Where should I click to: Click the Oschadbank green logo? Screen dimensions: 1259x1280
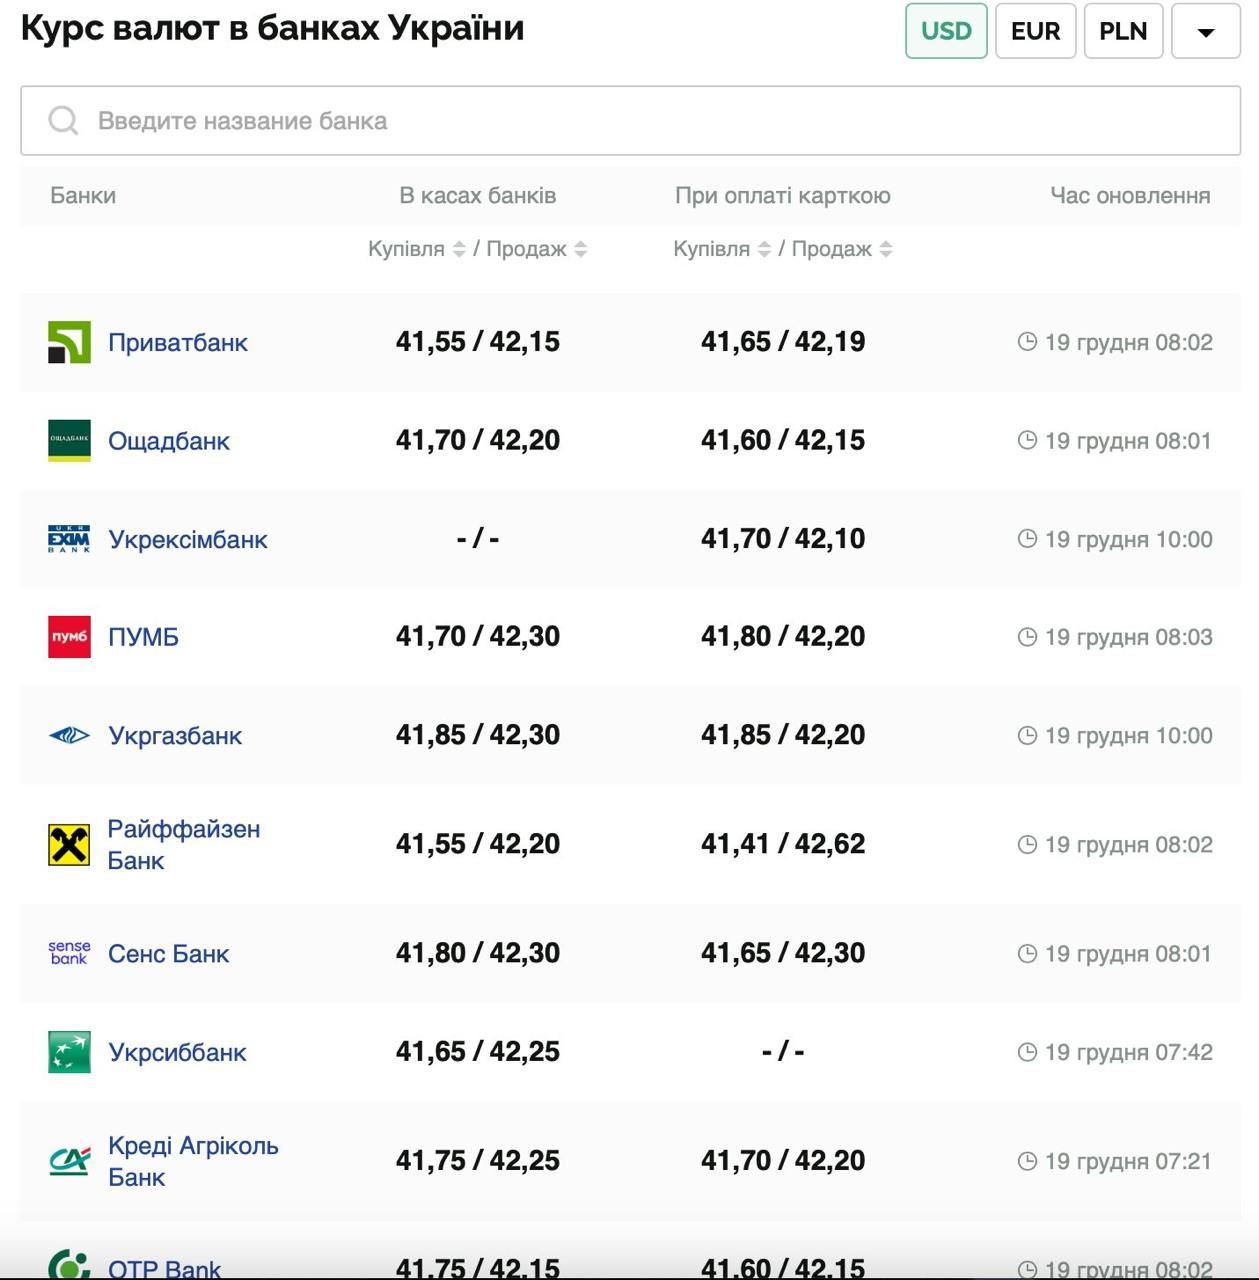point(69,441)
